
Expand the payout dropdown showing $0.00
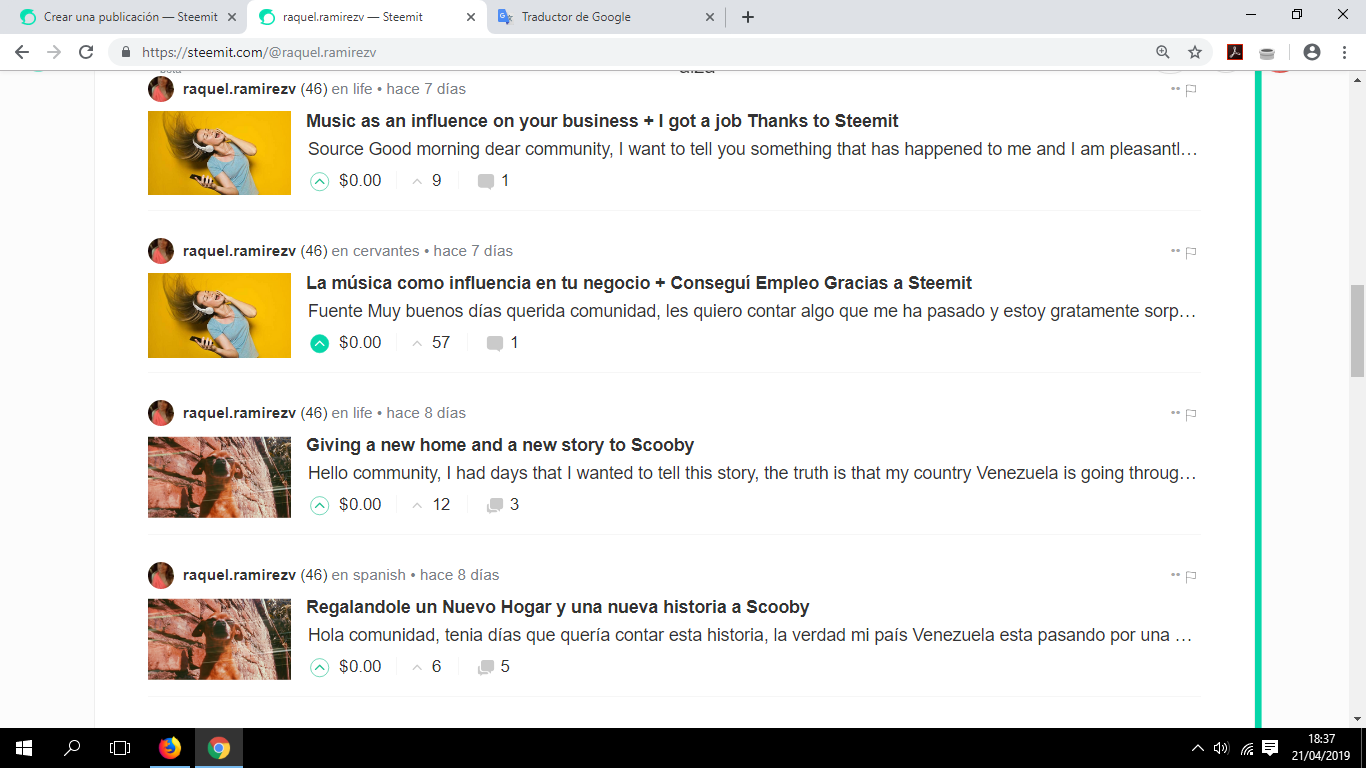coord(362,180)
